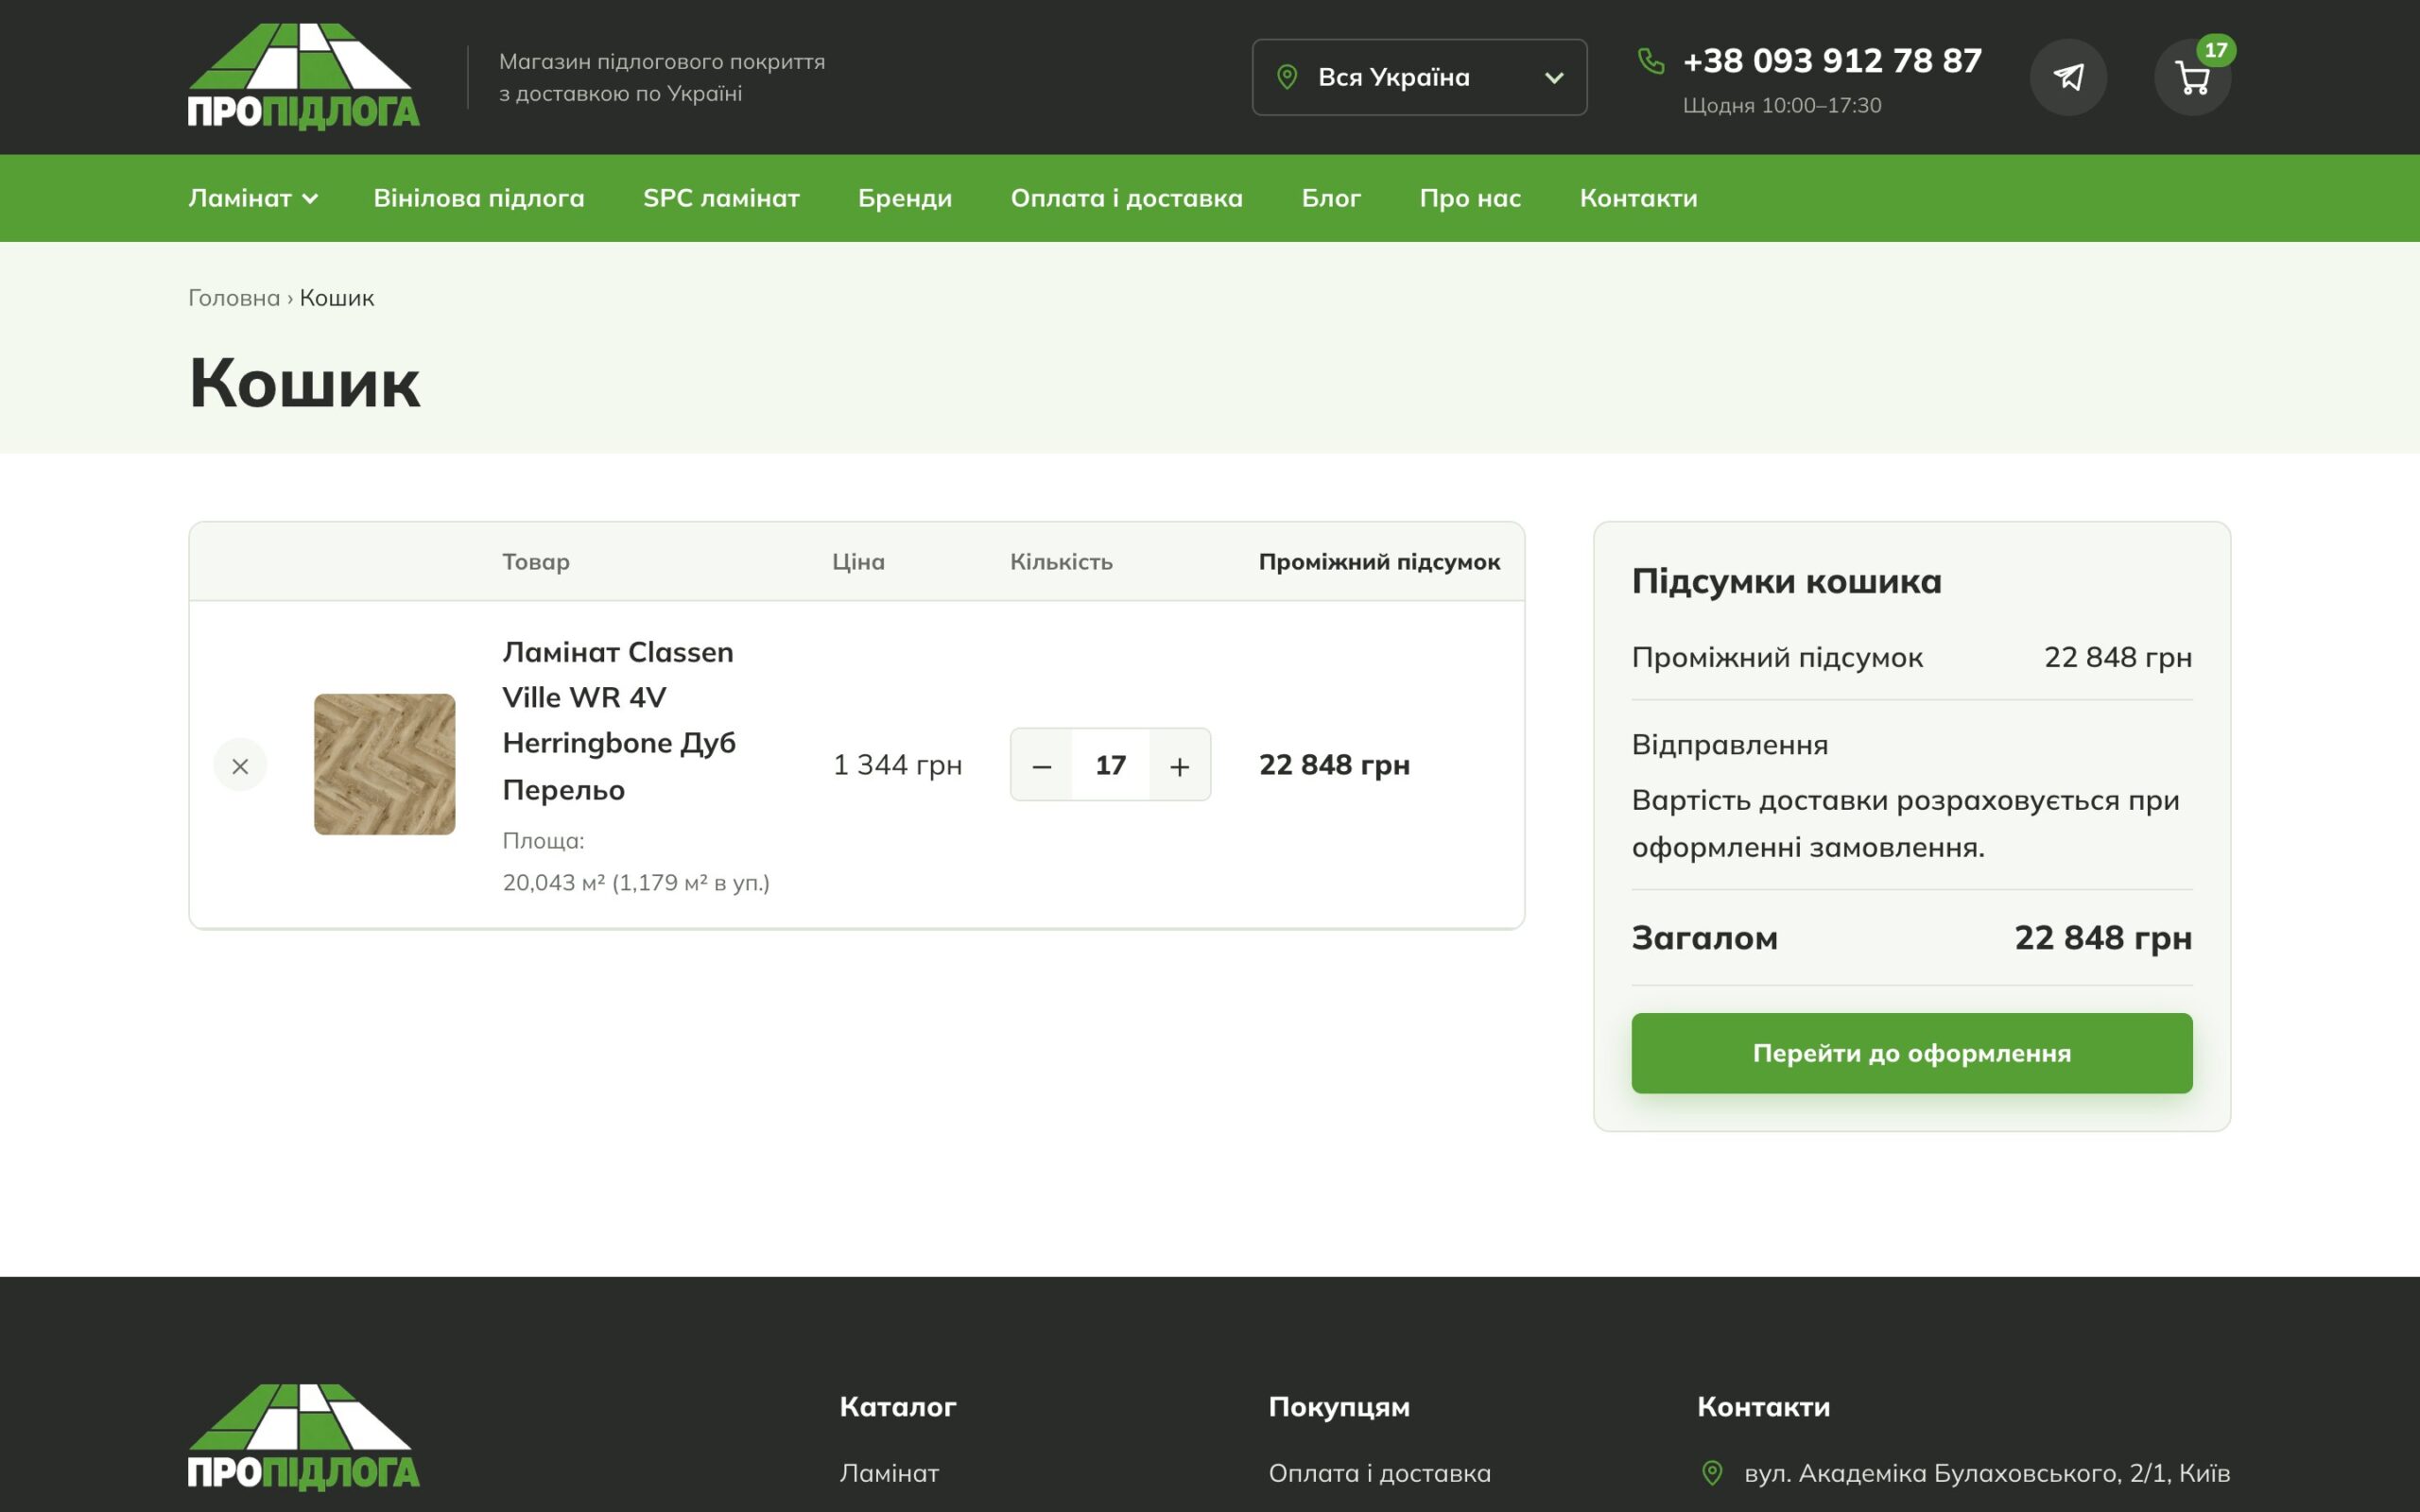
Task: Click the Щодня 10:00–17:30 hours text
Action: 1782,105
